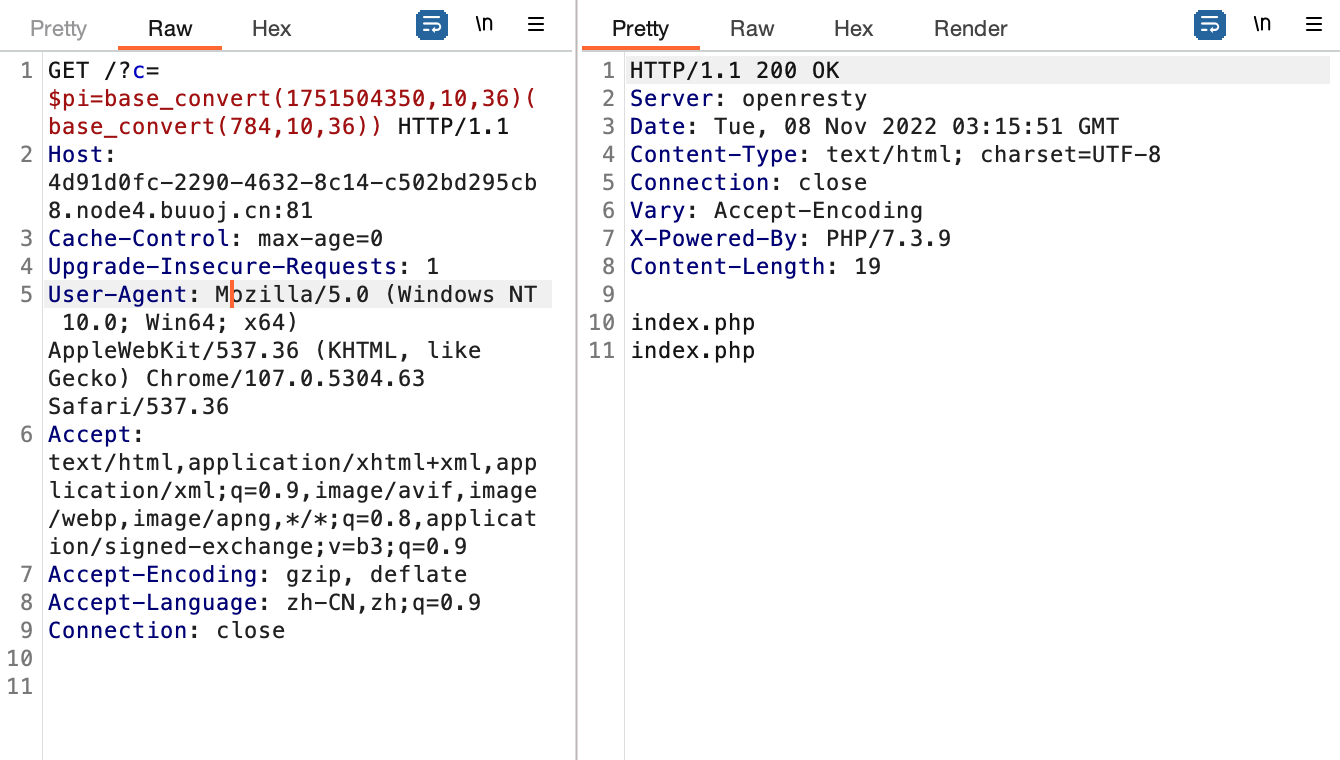Click hostname text ending node4.buuoj.cn:81
1340x760 pixels.
[180, 211]
